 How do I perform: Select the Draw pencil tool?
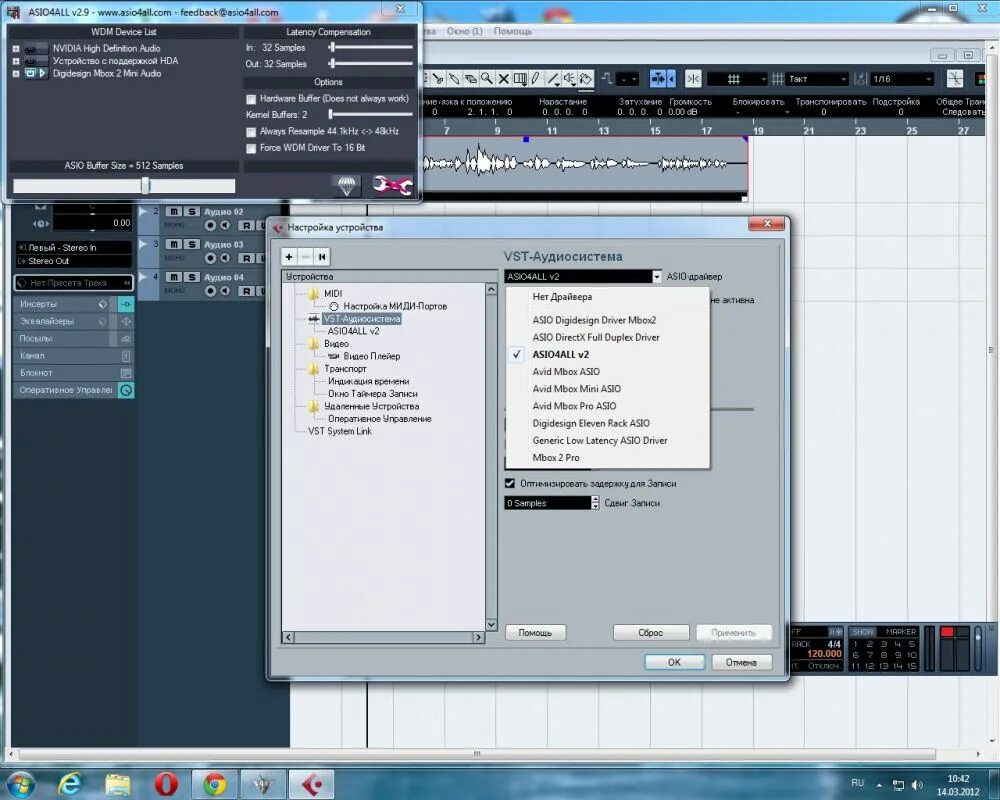pyautogui.click(x=536, y=78)
